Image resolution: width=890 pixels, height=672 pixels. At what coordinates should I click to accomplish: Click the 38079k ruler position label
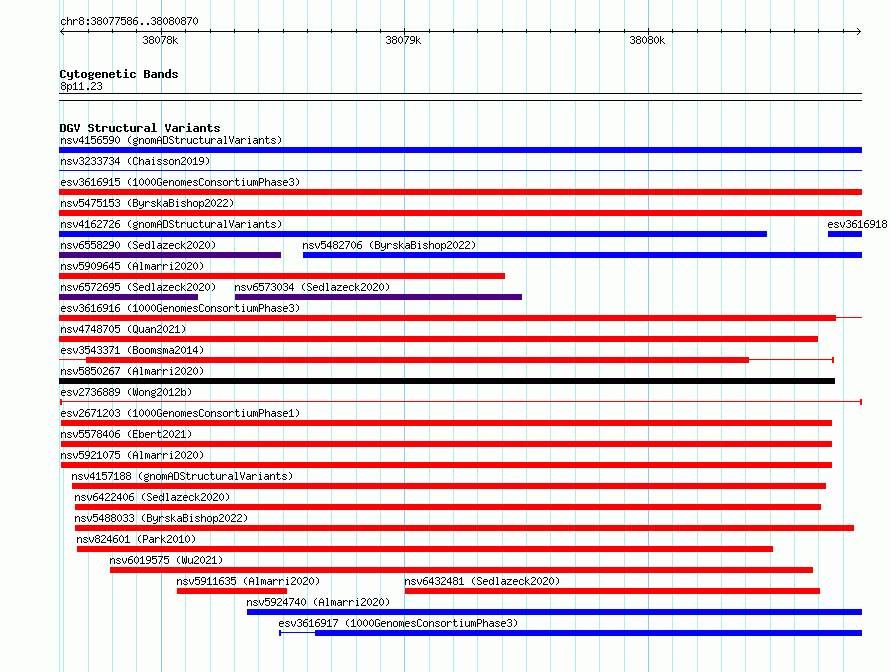click(403, 40)
